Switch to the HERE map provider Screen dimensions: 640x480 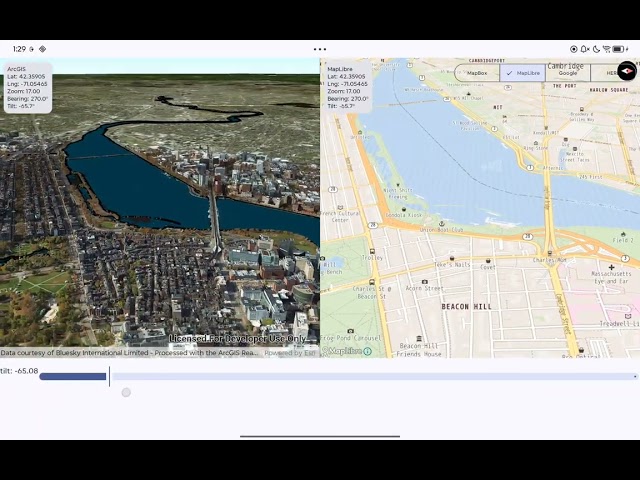tap(606, 73)
